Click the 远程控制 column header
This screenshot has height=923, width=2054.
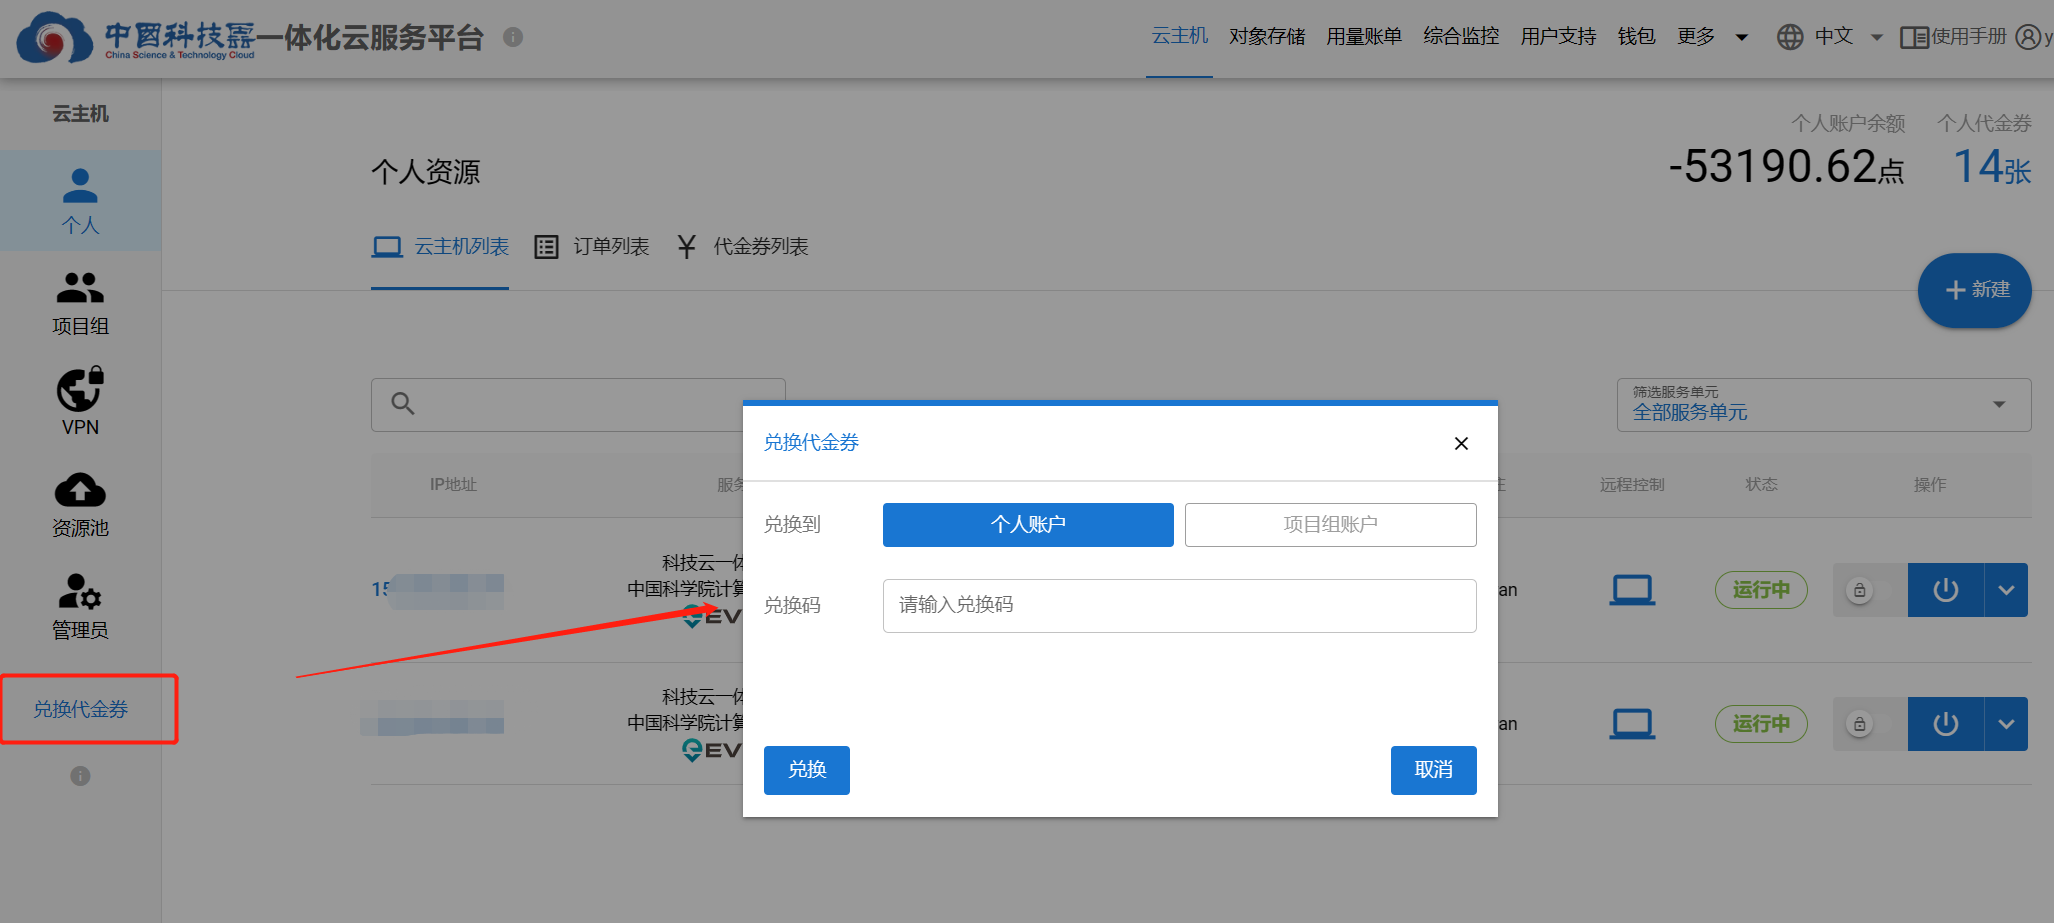pyautogui.click(x=1632, y=485)
